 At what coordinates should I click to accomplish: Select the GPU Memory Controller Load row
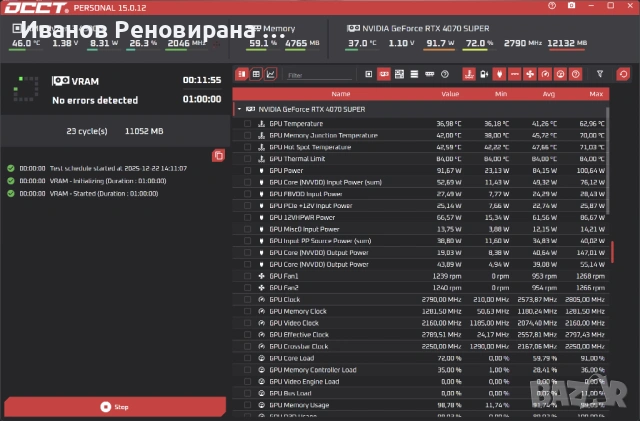pos(420,370)
